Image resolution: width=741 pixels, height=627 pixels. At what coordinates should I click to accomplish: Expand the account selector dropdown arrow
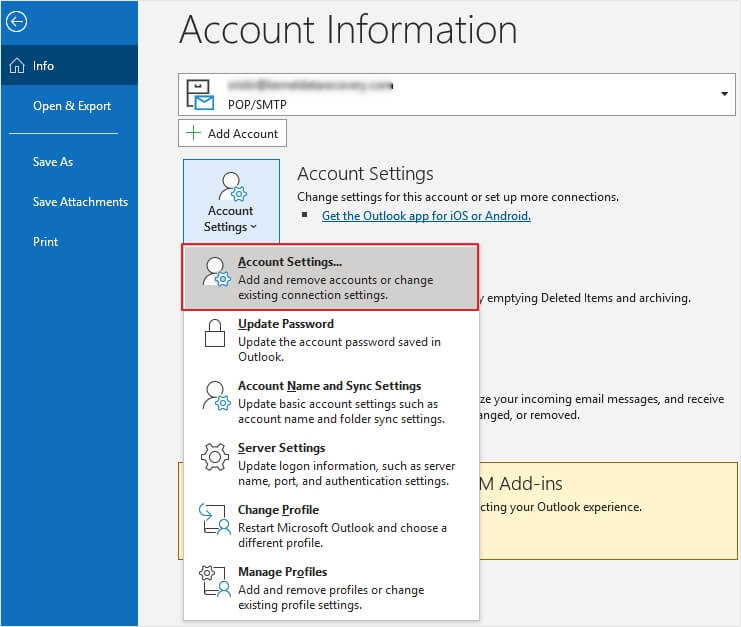pos(724,94)
